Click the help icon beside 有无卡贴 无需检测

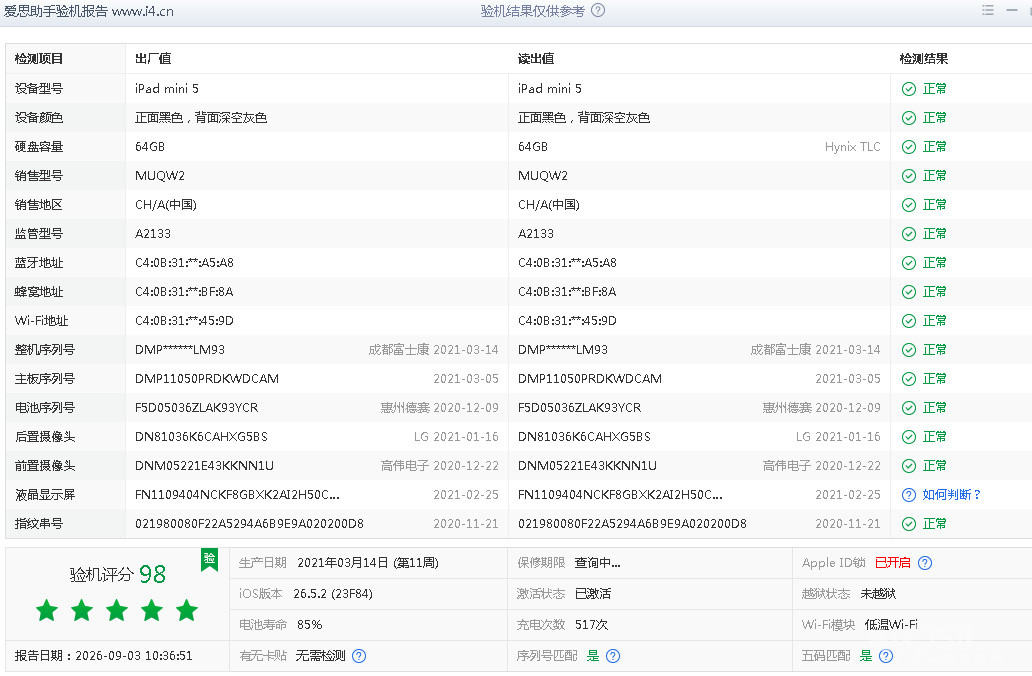pyautogui.click(x=359, y=656)
